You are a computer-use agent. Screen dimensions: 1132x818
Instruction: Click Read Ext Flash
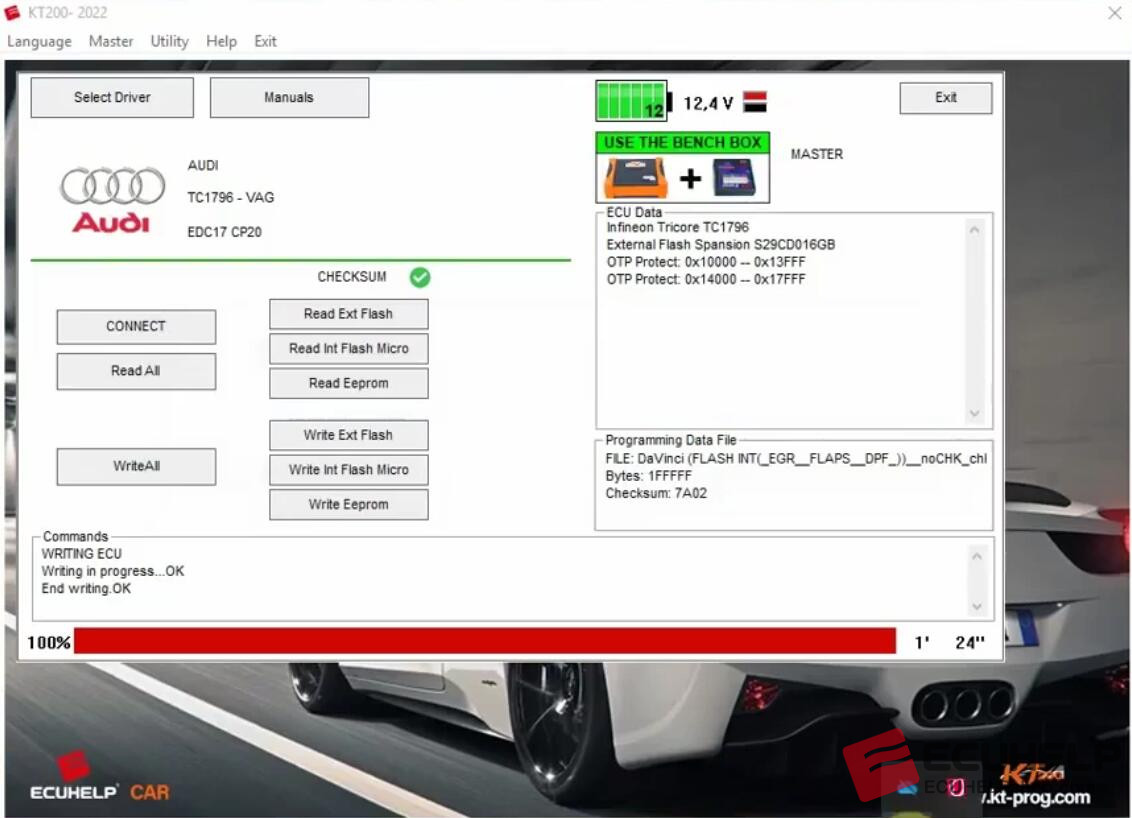click(349, 314)
